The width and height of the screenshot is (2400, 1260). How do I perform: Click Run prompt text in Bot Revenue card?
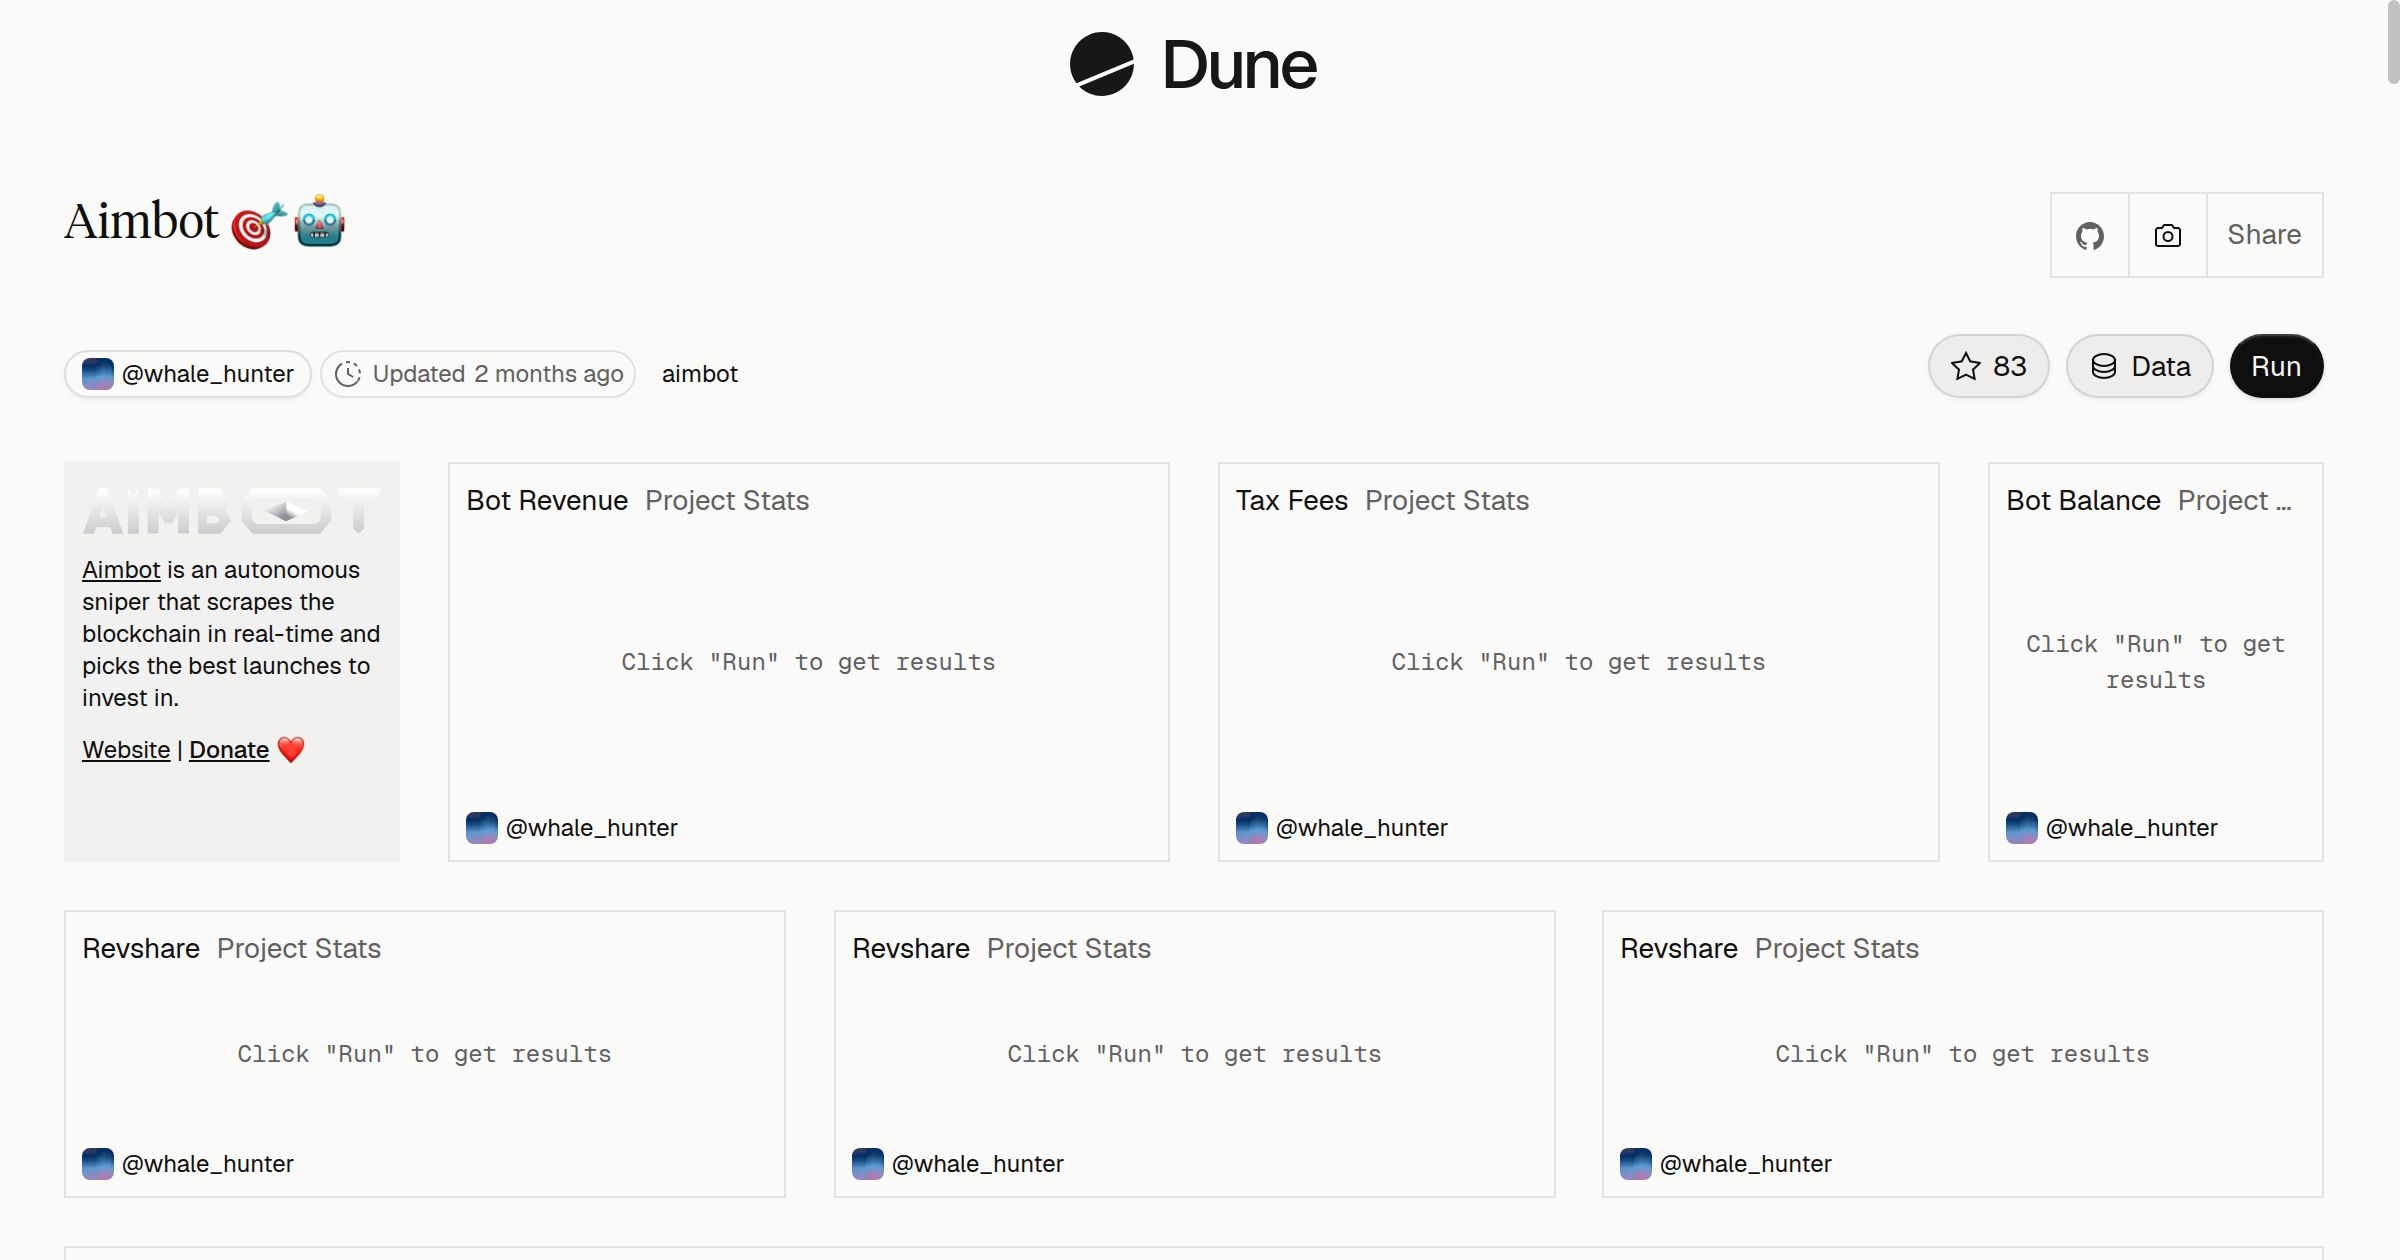pos(808,662)
